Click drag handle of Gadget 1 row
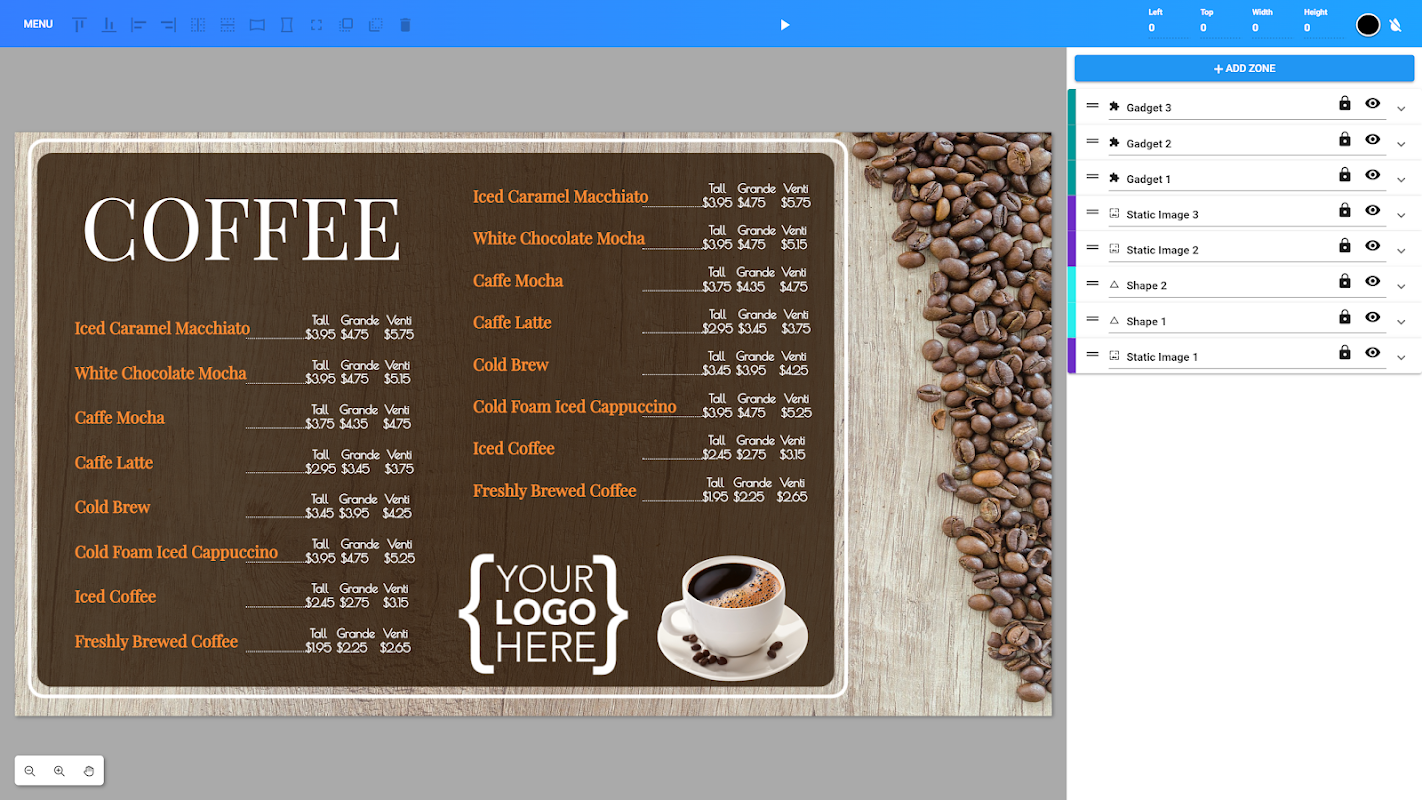The image size is (1422, 800). tap(1092, 177)
